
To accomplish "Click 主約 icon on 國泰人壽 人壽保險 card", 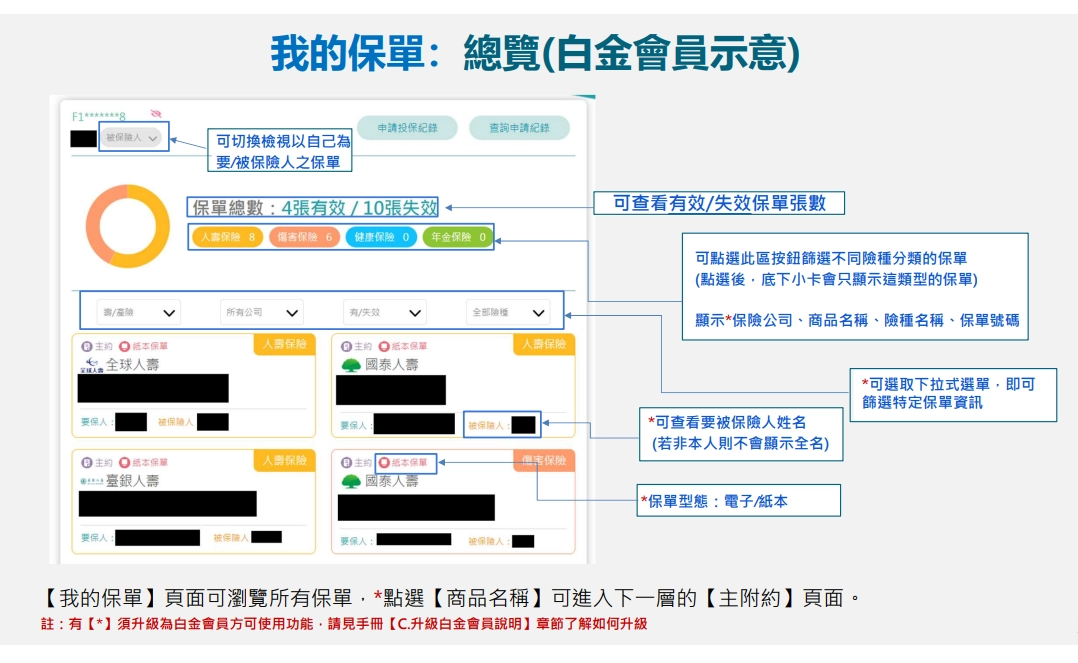I will coord(346,347).
